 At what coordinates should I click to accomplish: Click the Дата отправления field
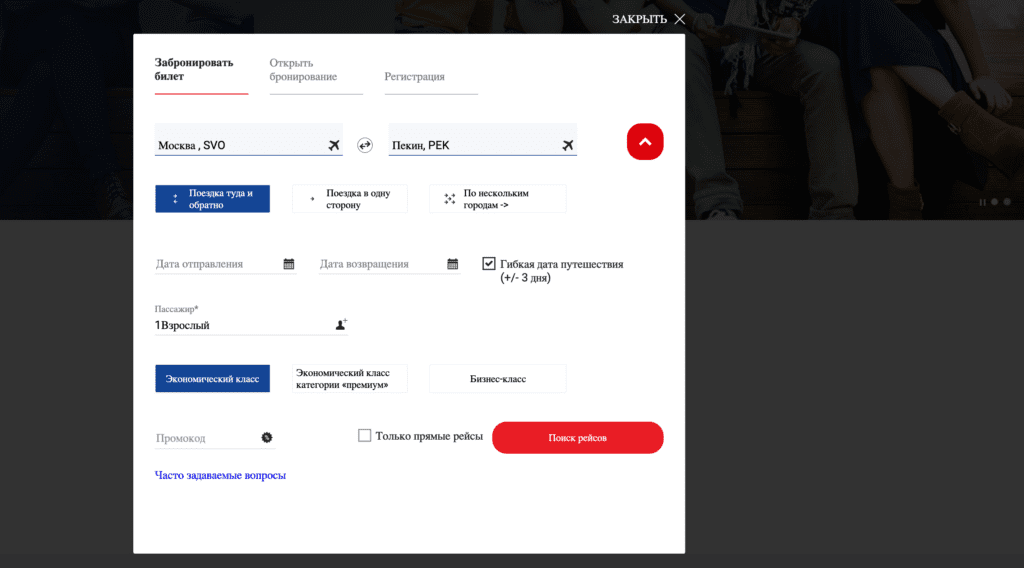pyautogui.click(x=225, y=264)
